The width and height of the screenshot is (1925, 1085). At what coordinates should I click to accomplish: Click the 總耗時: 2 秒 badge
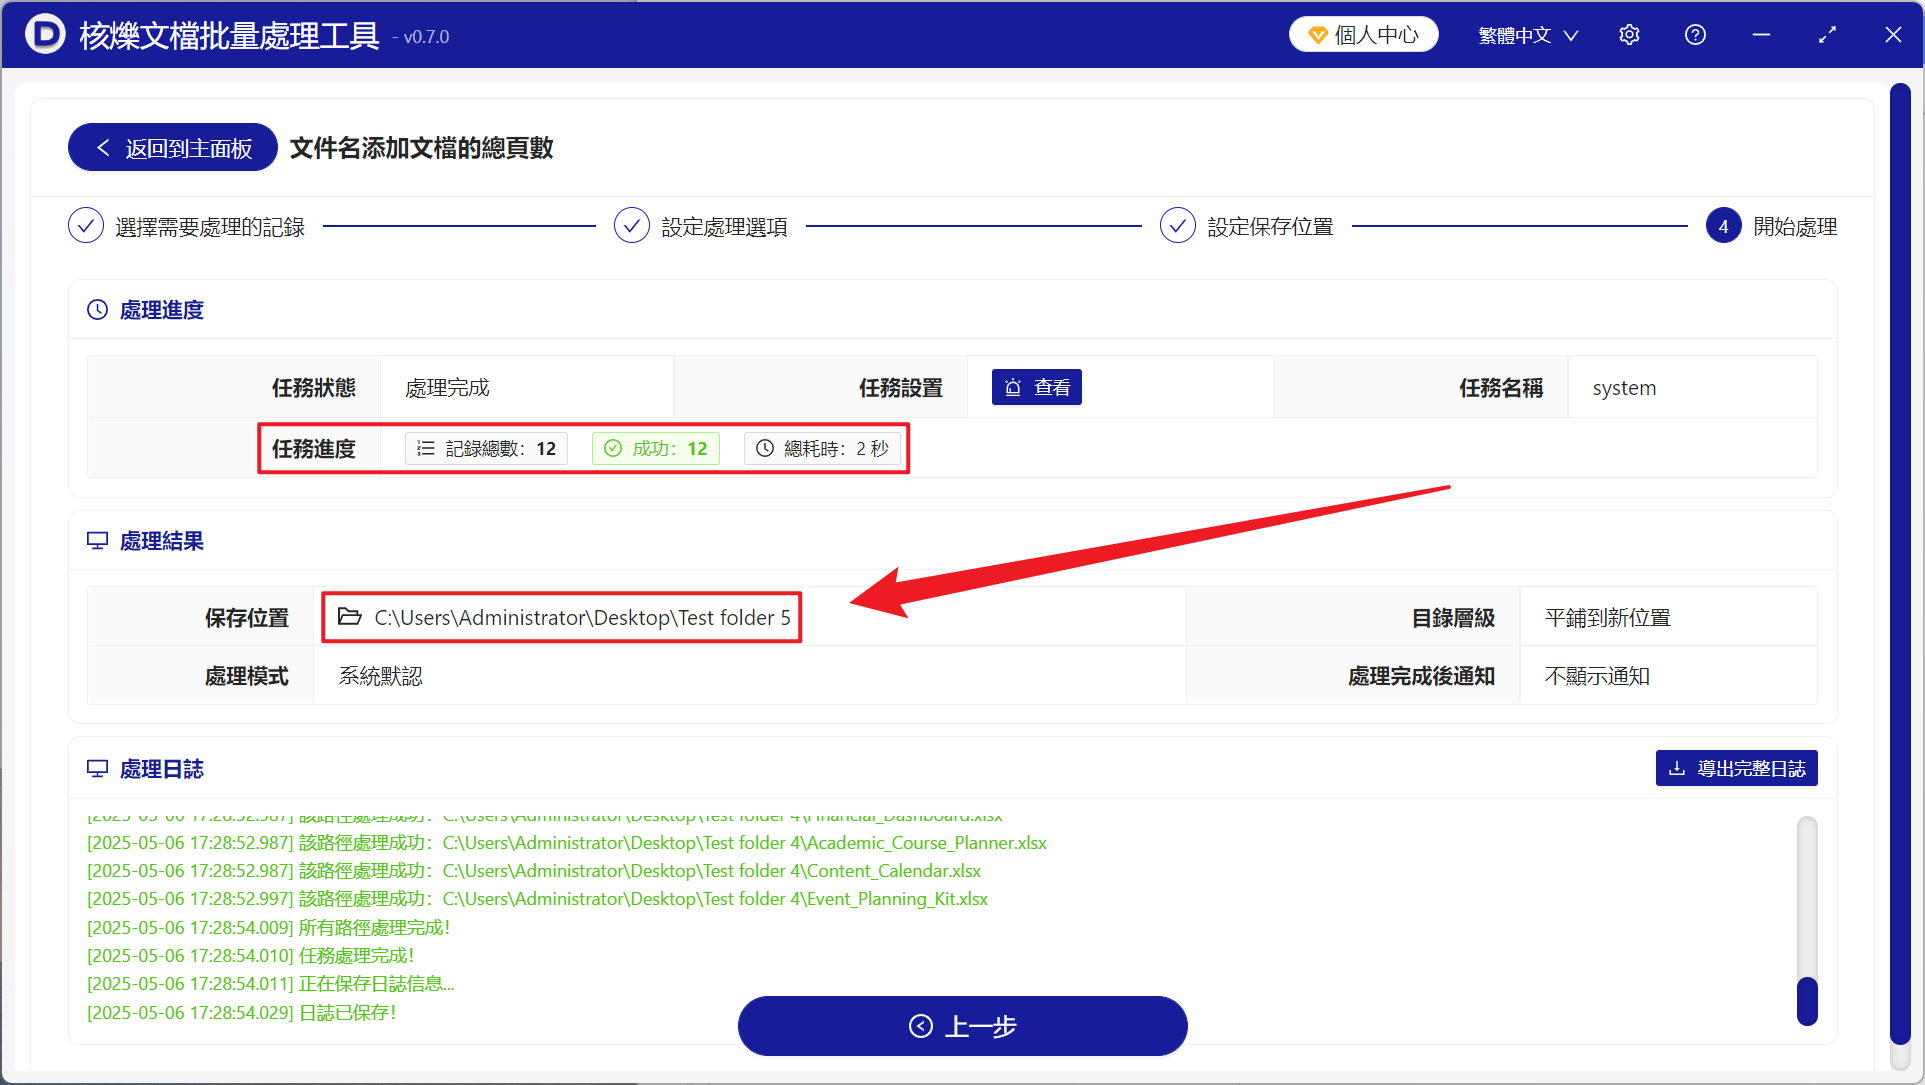click(822, 449)
